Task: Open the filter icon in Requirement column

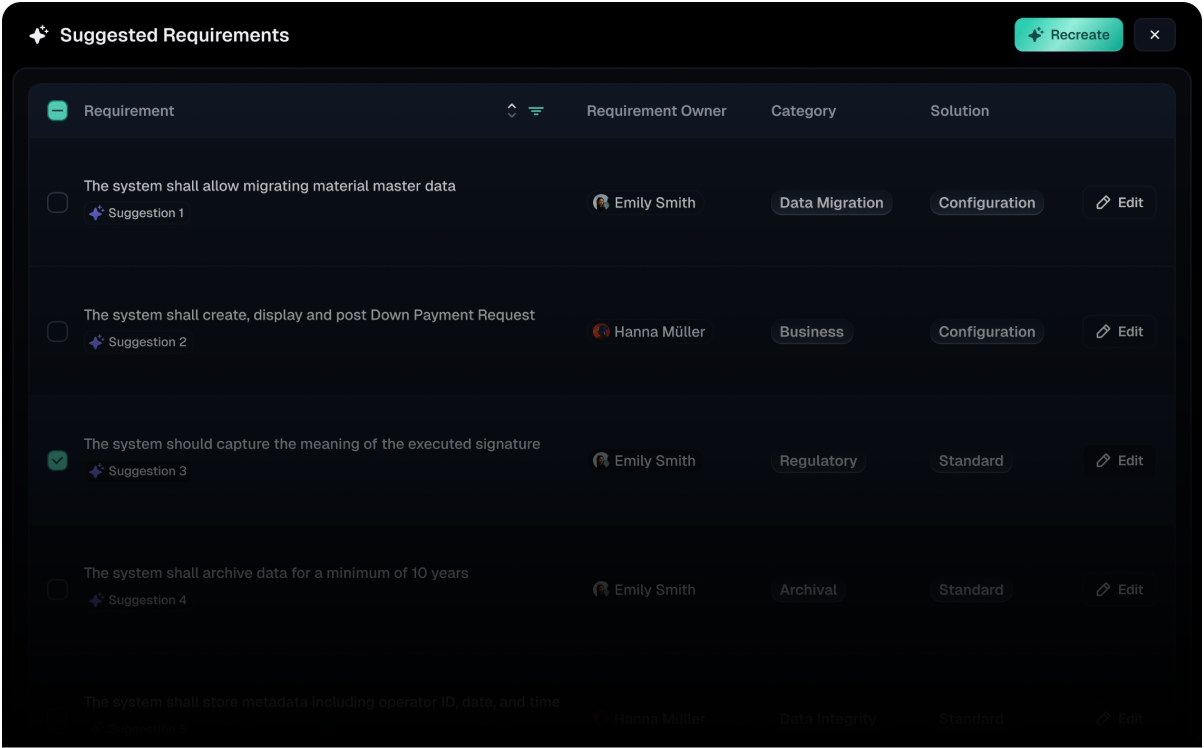Action: point(536,111)
